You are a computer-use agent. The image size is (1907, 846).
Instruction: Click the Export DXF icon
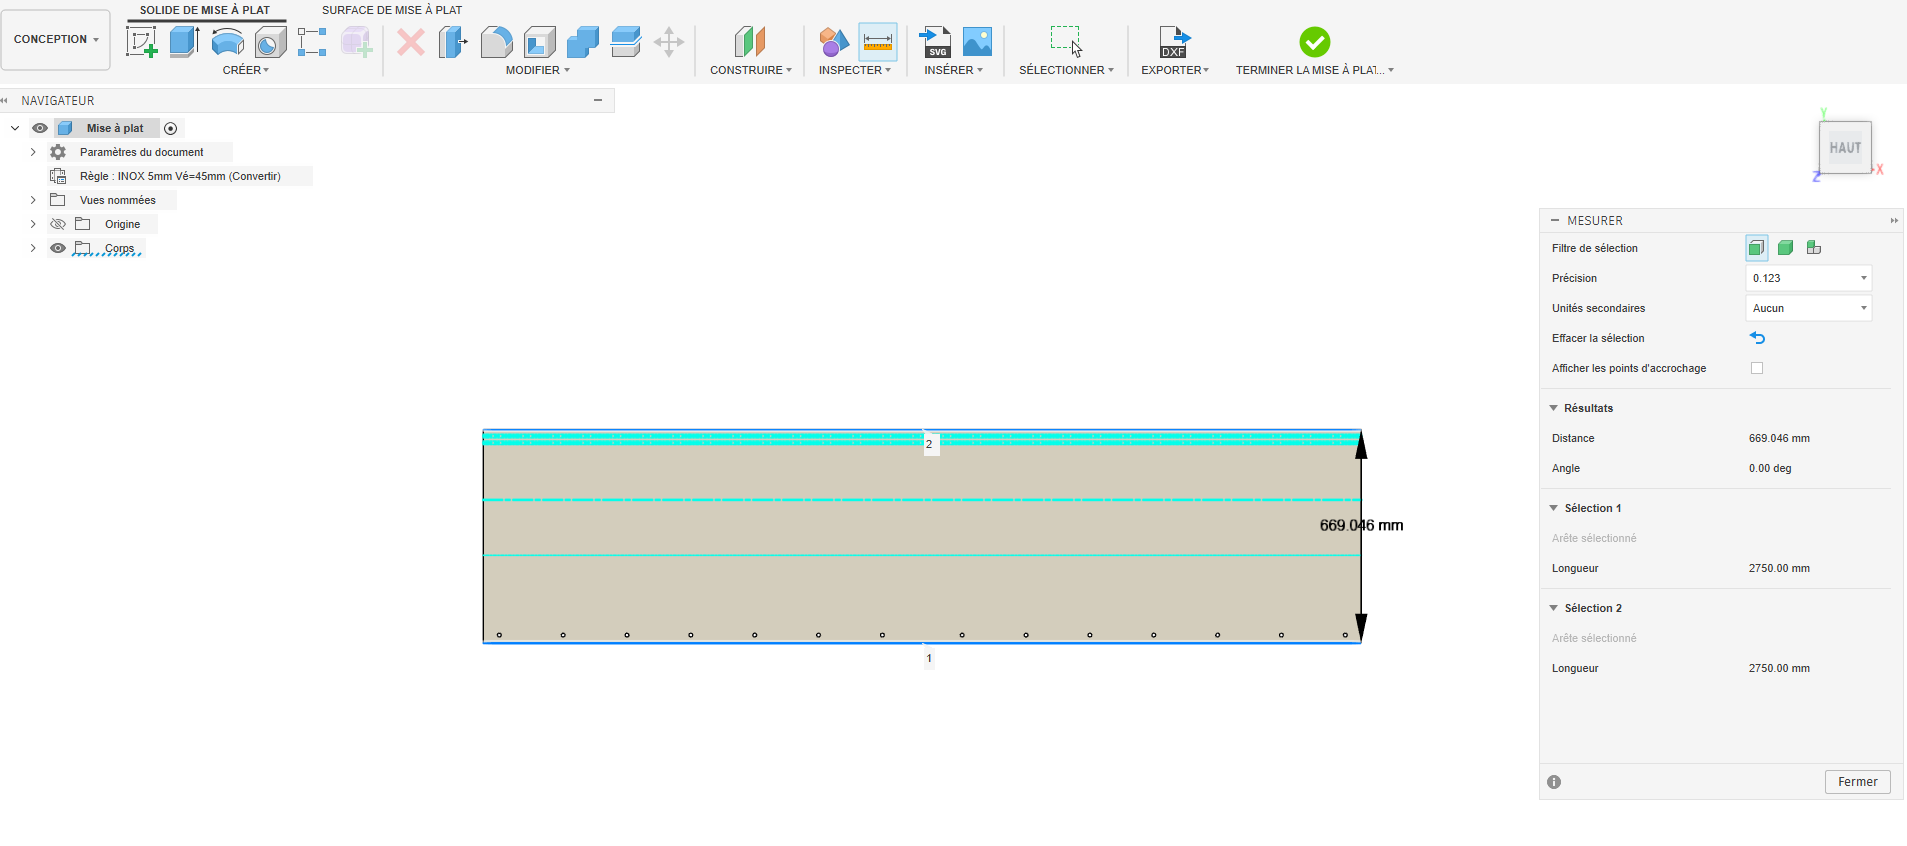[x=1174, y=42]
